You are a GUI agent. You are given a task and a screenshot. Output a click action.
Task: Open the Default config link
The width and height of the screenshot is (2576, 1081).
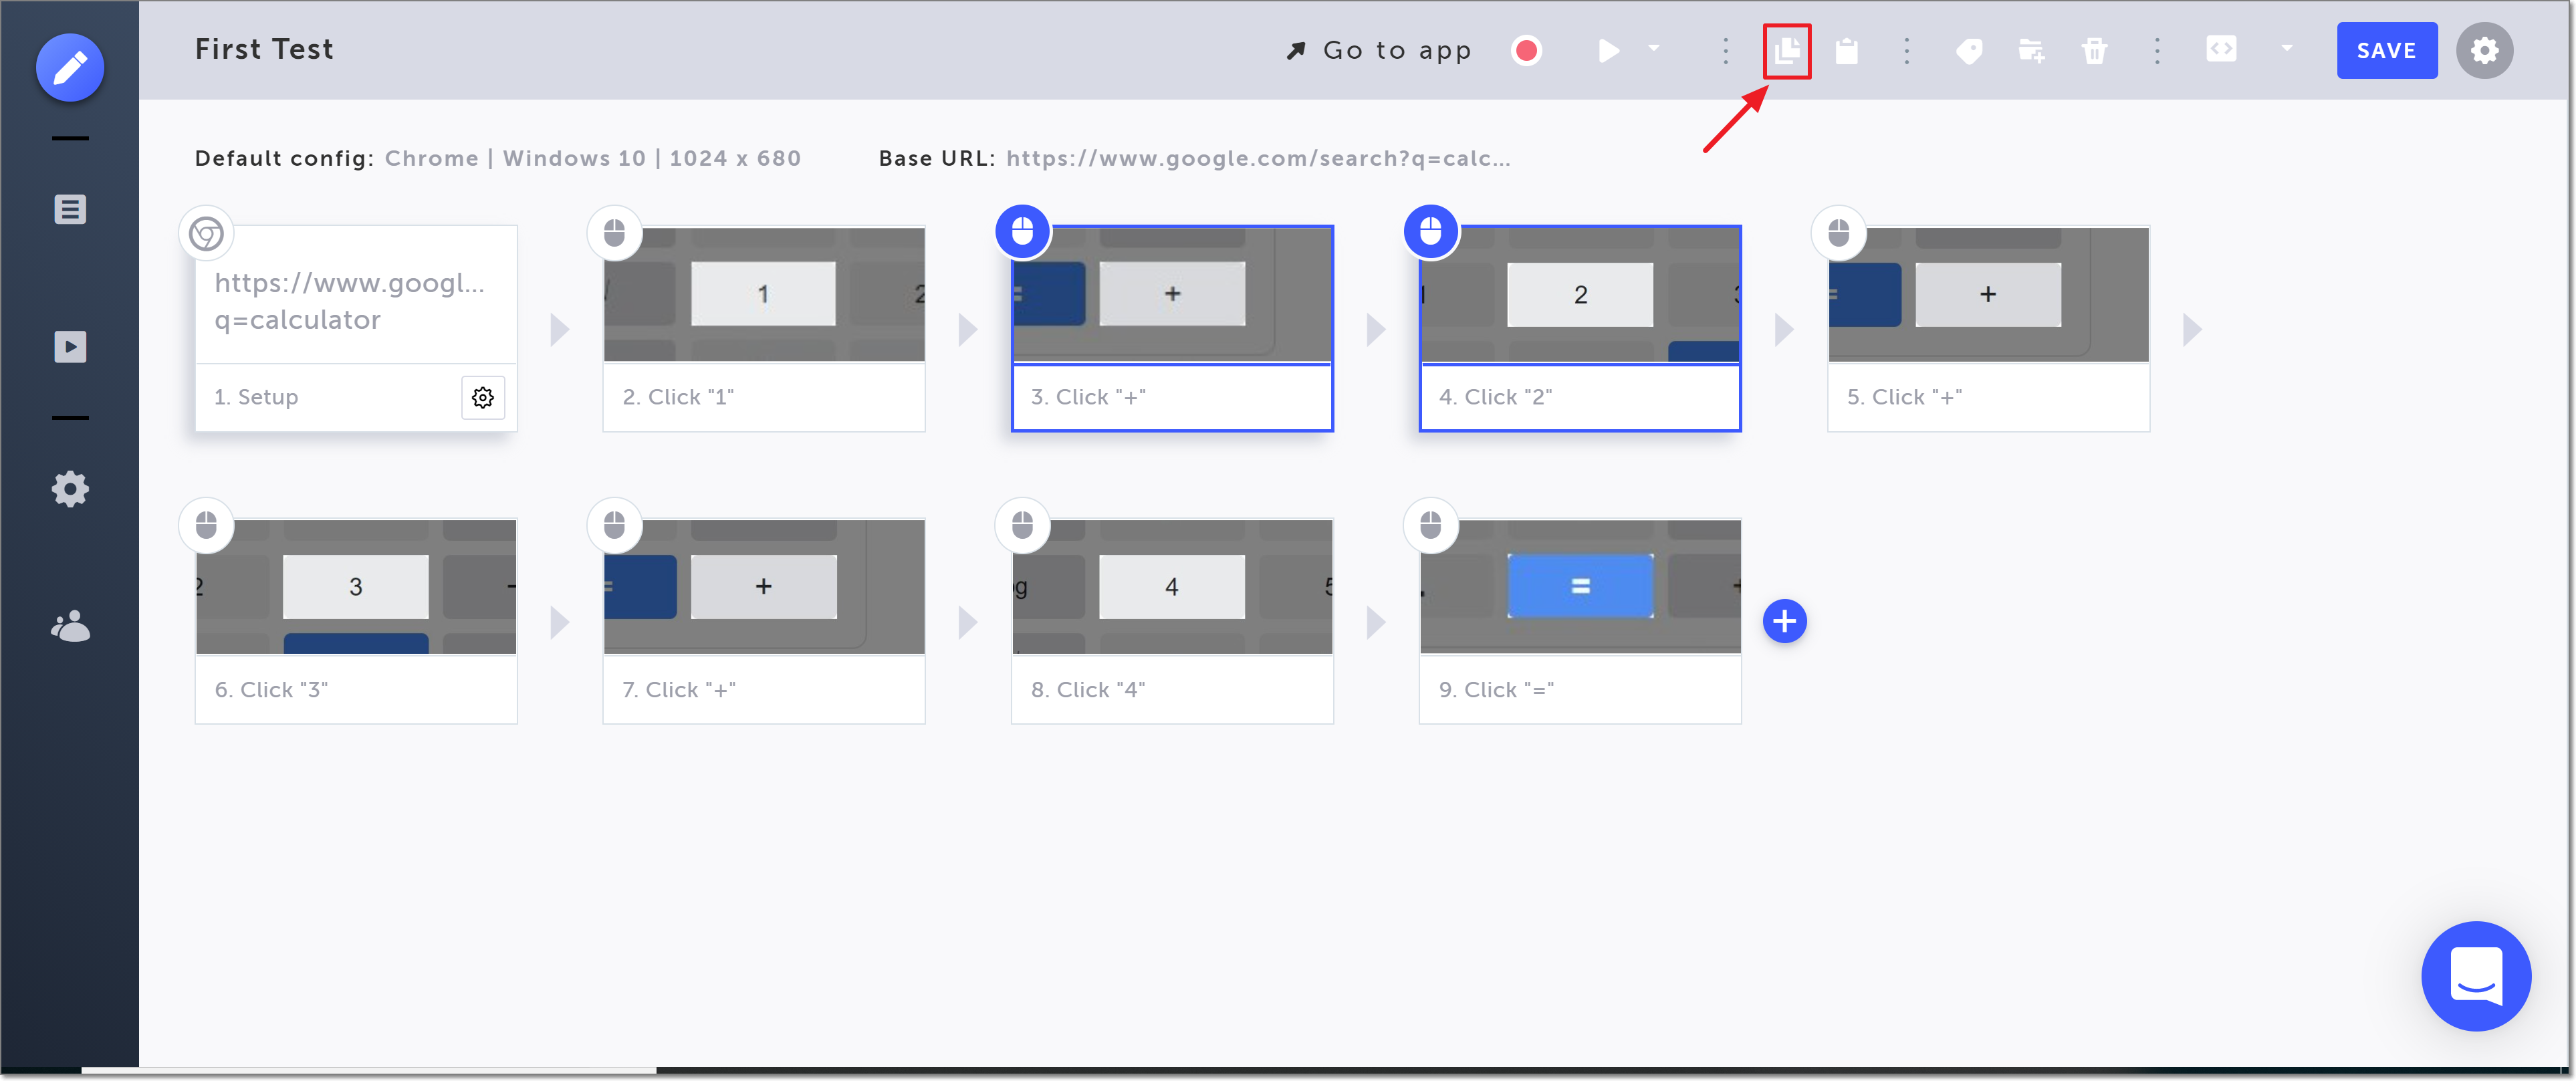pos(592,158)
